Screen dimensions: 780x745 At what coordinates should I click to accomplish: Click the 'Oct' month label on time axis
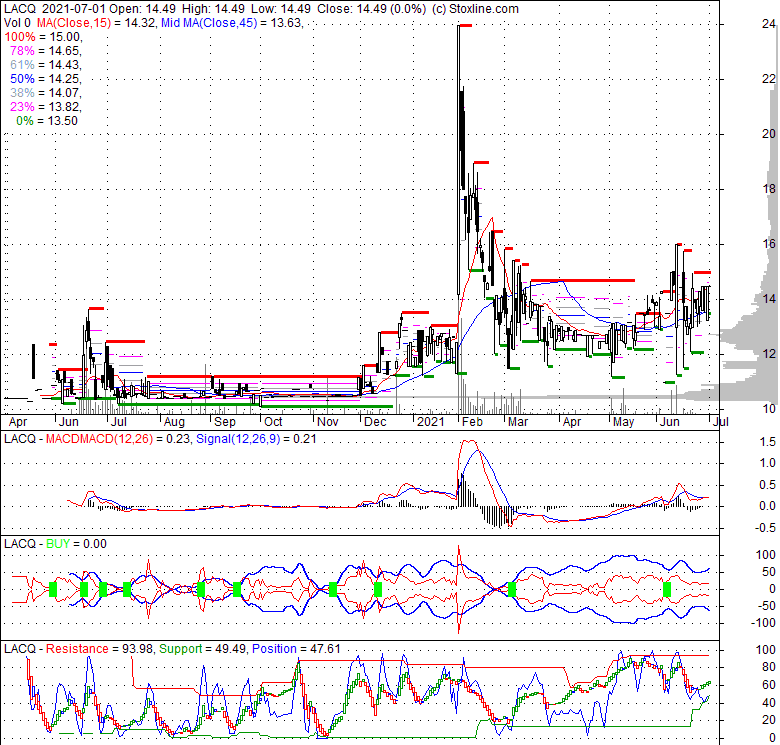(273, 422)
